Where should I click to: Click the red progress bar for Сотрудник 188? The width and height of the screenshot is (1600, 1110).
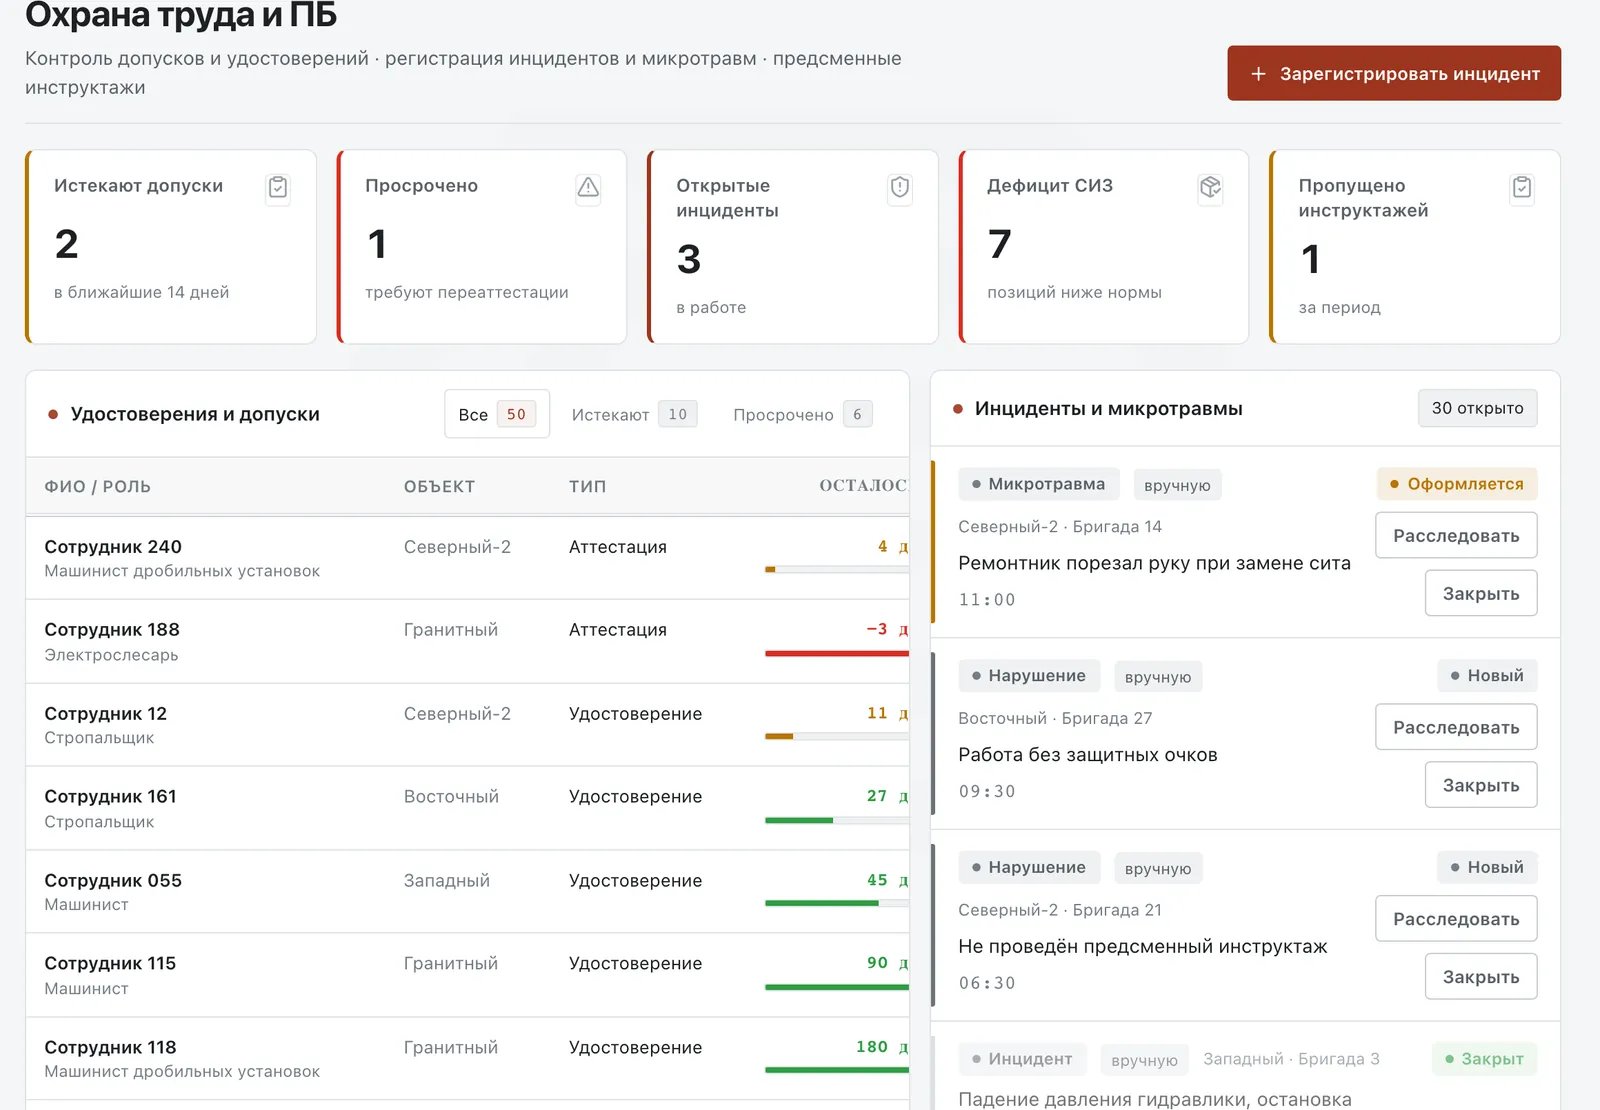click(x=837, y=653)
